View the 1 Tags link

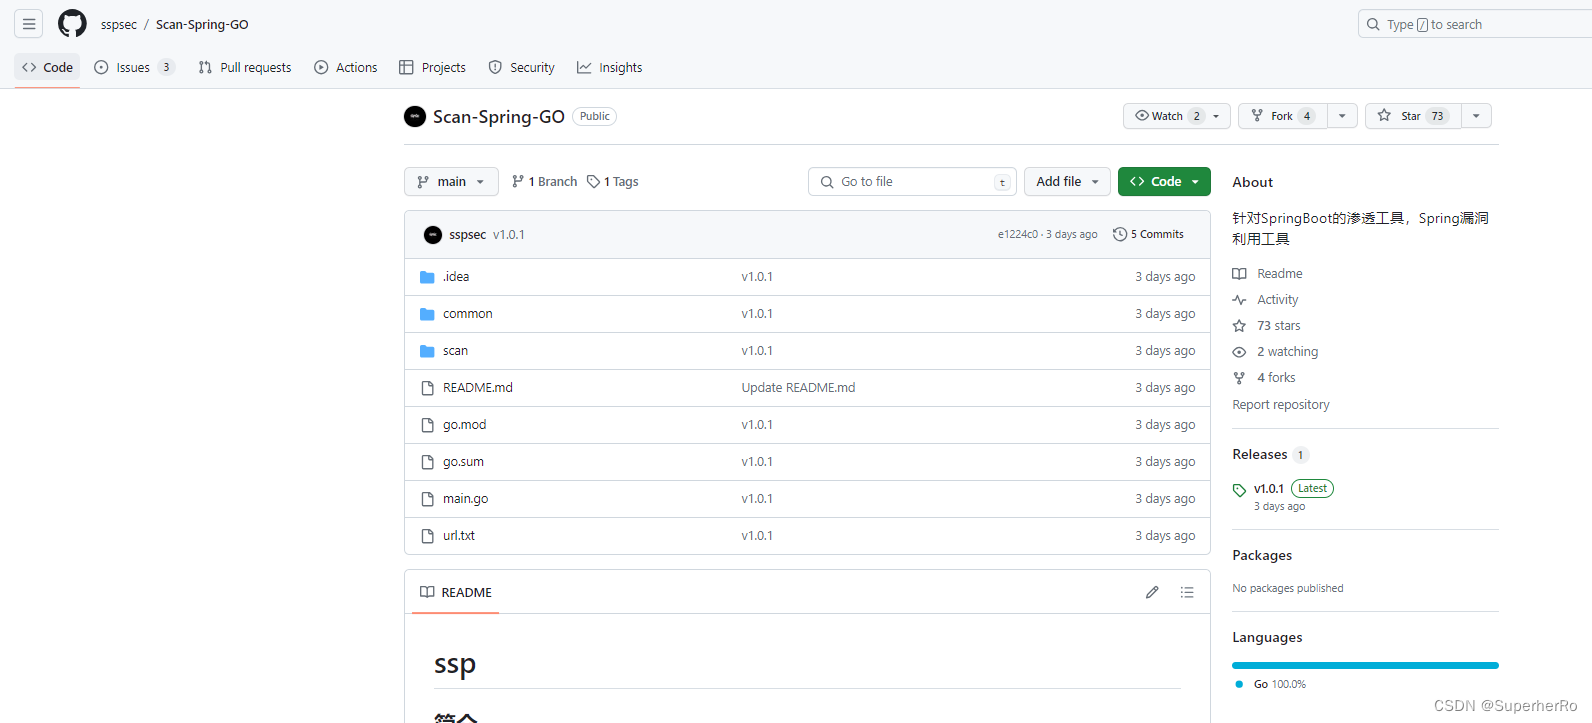613,182
